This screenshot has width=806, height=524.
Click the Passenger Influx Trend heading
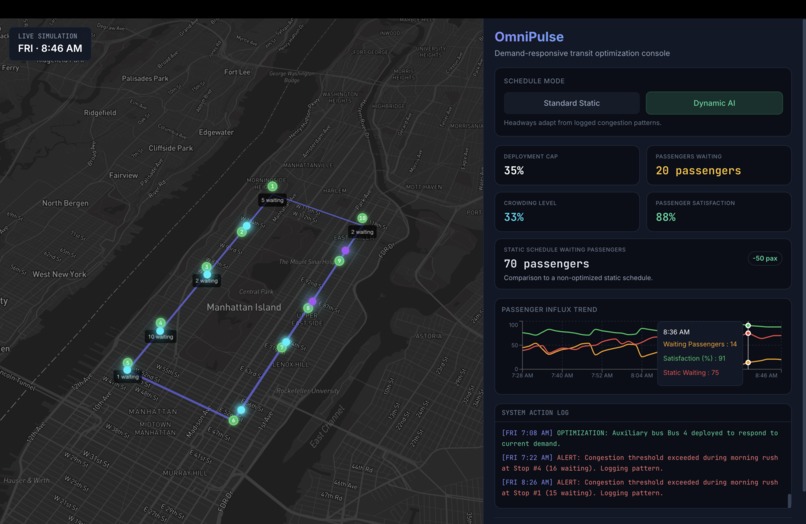[549, 310]
